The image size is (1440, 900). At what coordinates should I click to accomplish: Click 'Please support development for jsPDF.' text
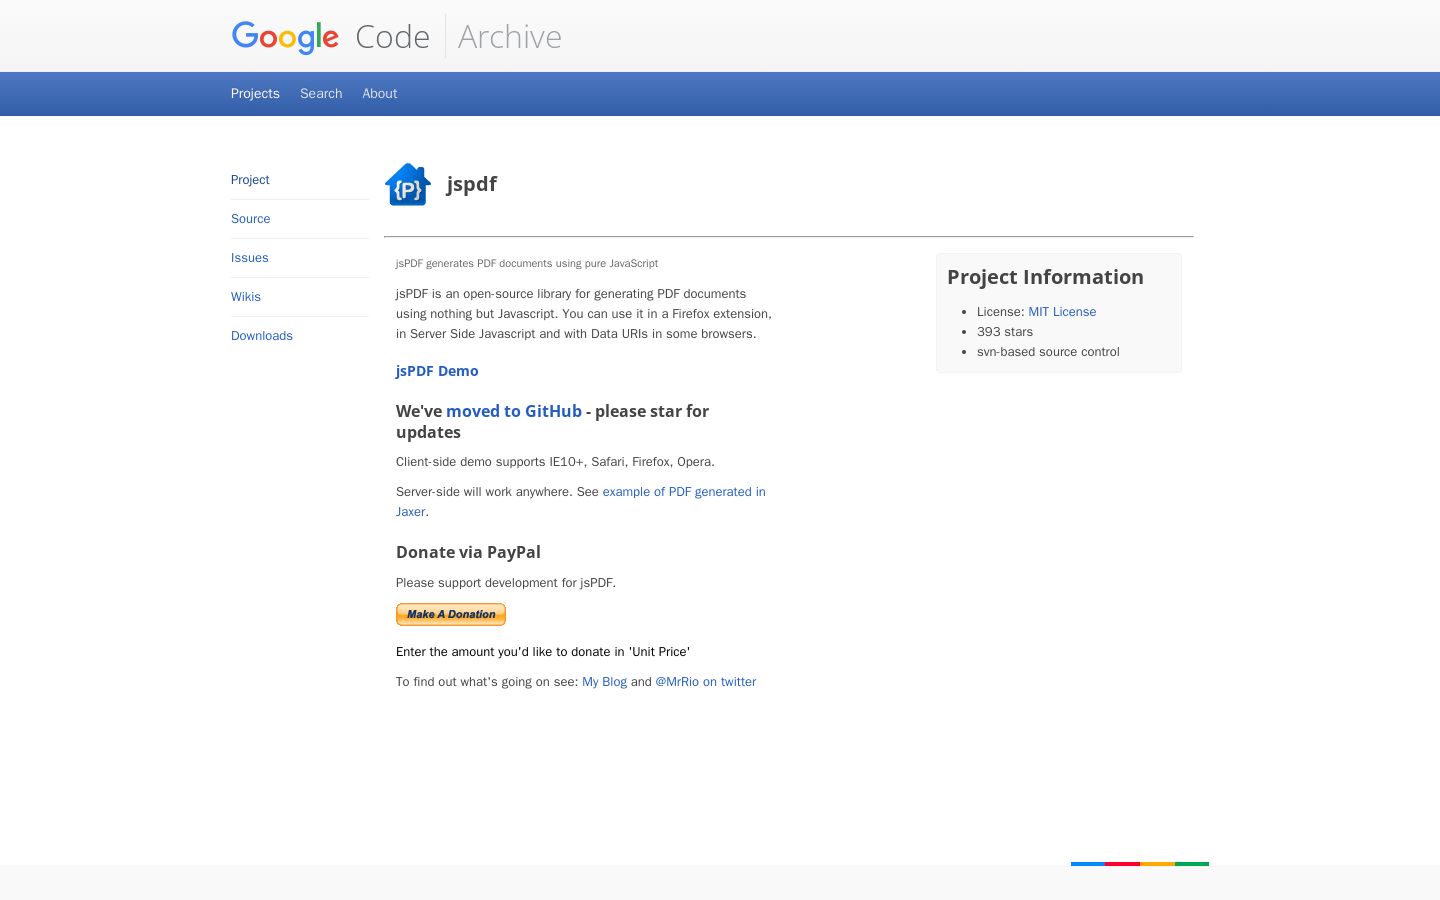coord(506,583)
